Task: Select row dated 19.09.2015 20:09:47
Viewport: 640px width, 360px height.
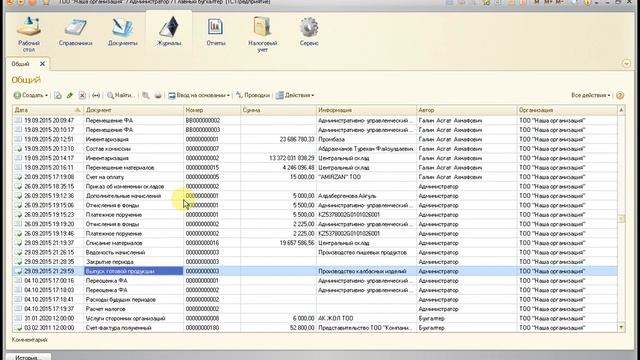Action: (315, 120)
